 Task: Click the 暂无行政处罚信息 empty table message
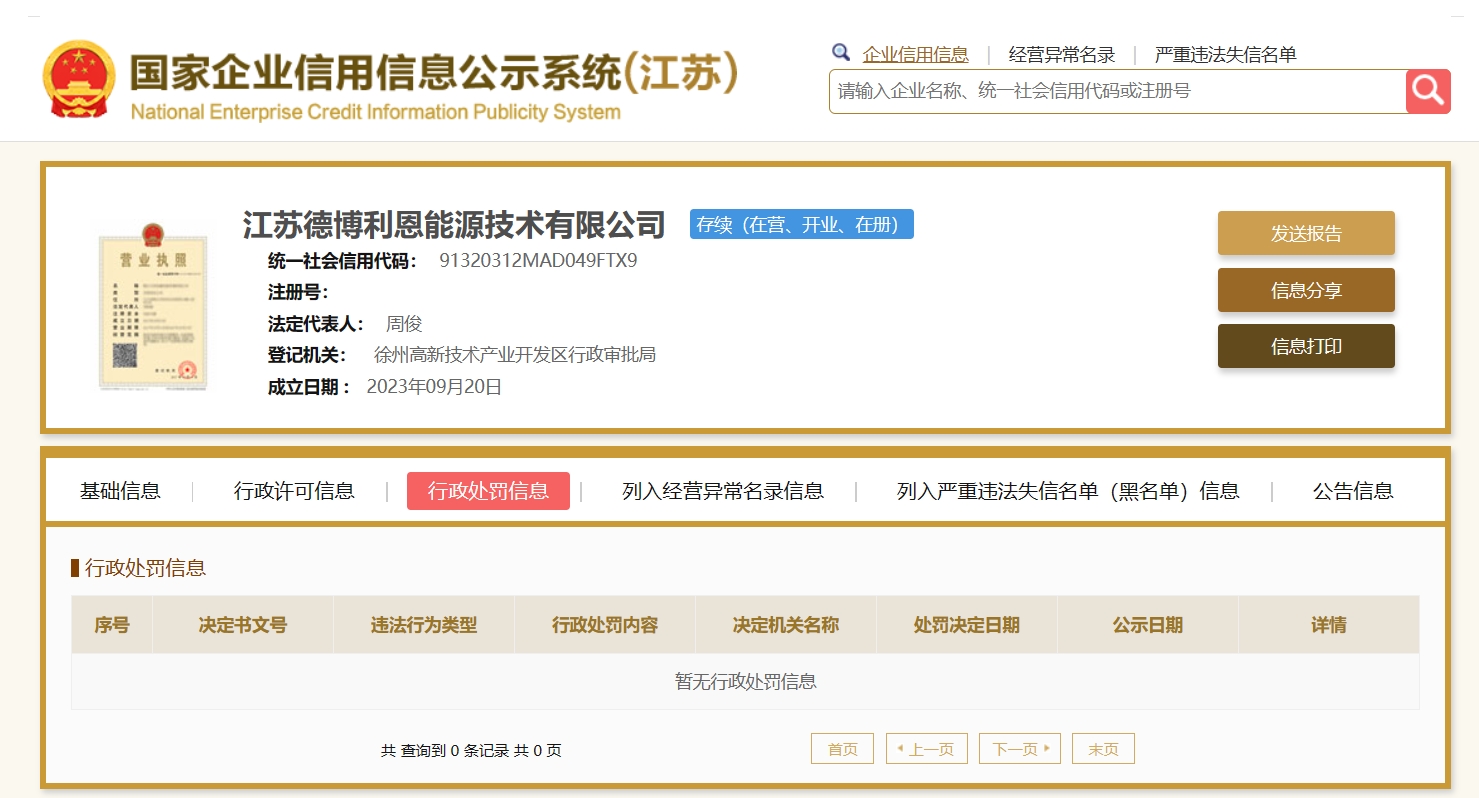pyautogui.click(x=746, y=682)
